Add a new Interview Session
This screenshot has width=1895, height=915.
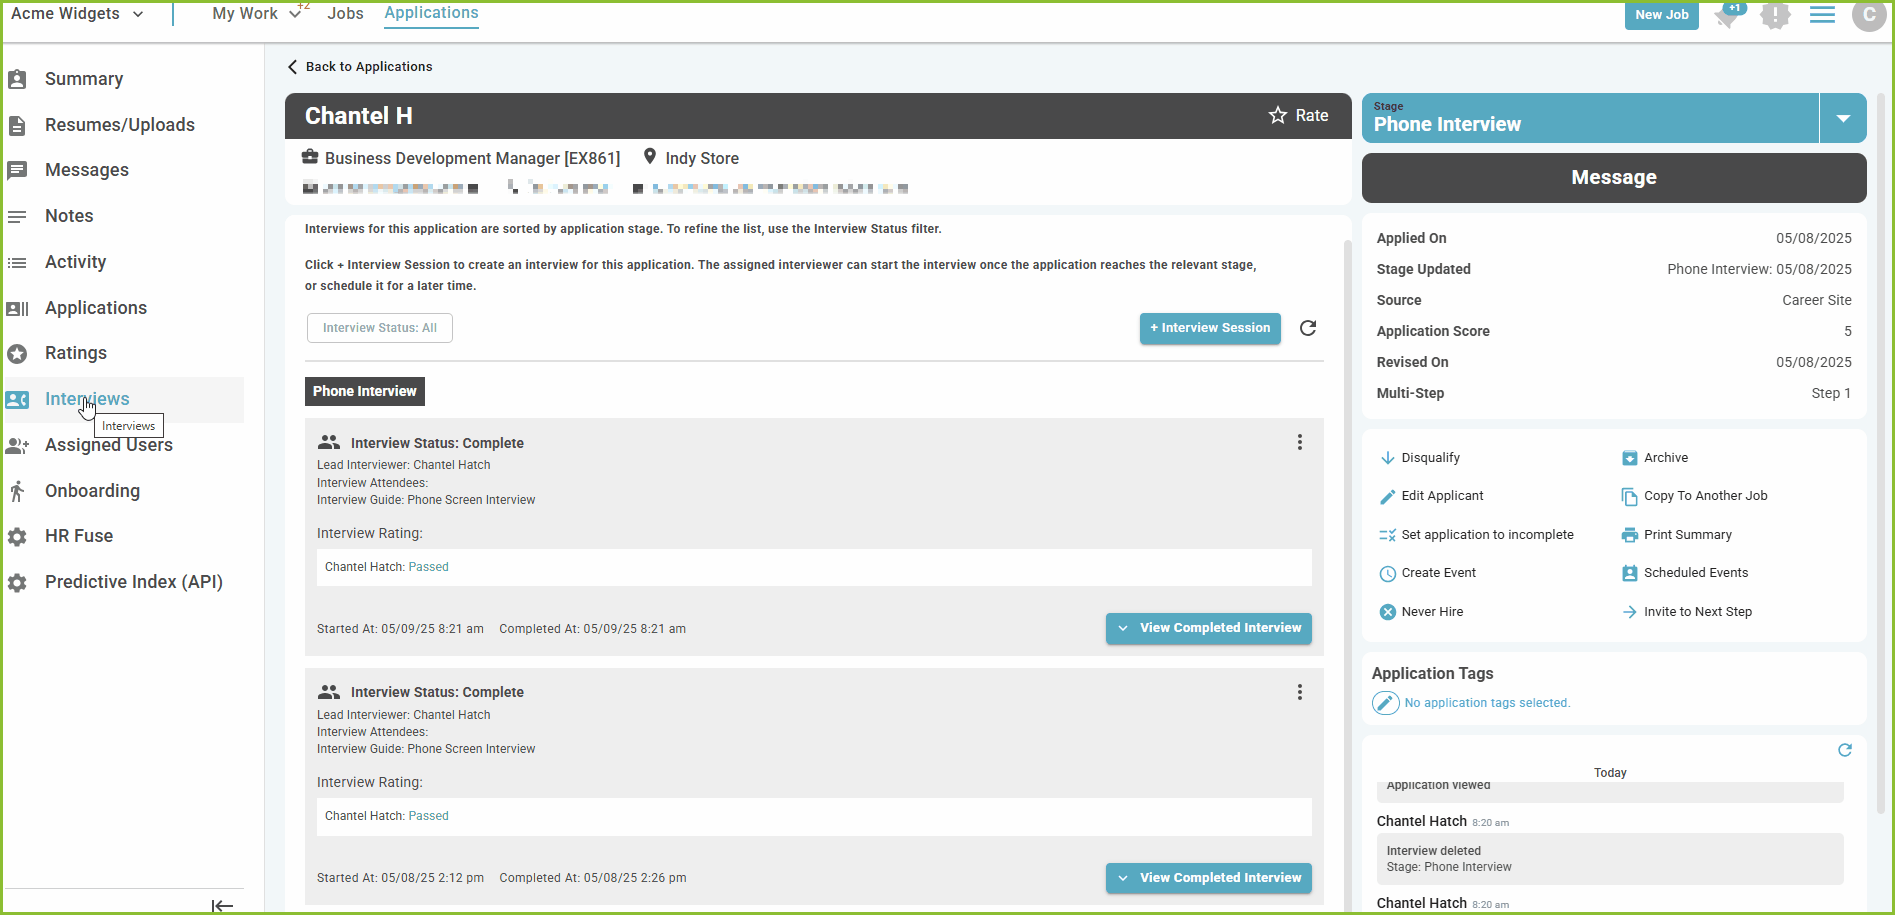1209,328
